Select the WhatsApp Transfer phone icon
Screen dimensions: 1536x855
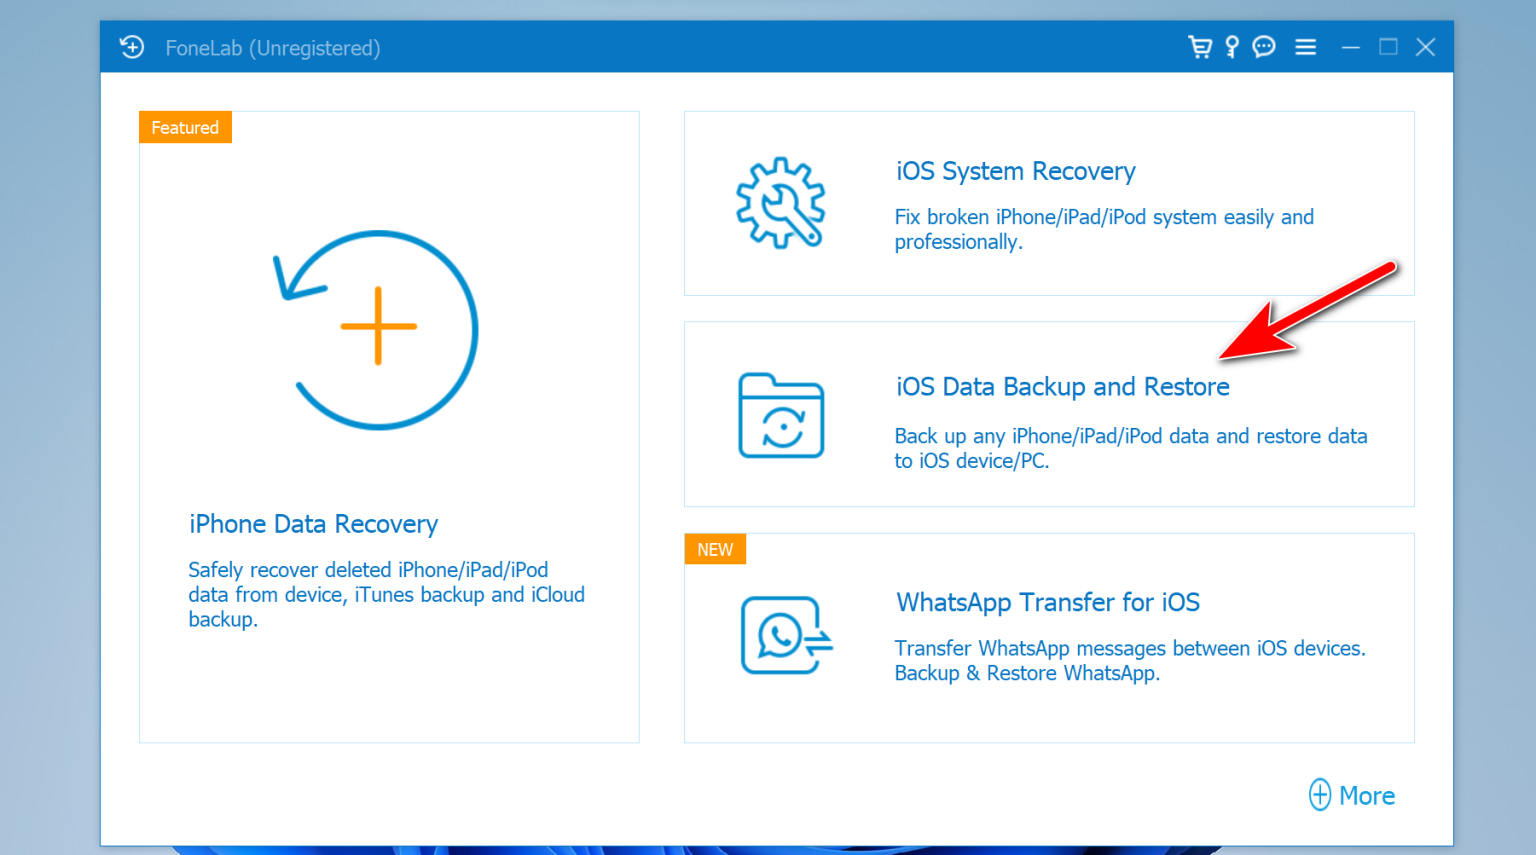point(782,636)
